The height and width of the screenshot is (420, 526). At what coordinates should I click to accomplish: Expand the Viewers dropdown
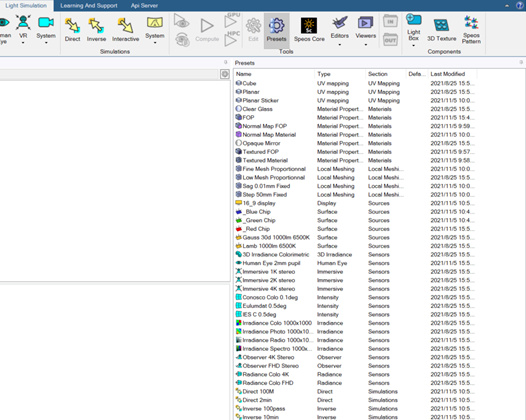[x=366, y=45]
